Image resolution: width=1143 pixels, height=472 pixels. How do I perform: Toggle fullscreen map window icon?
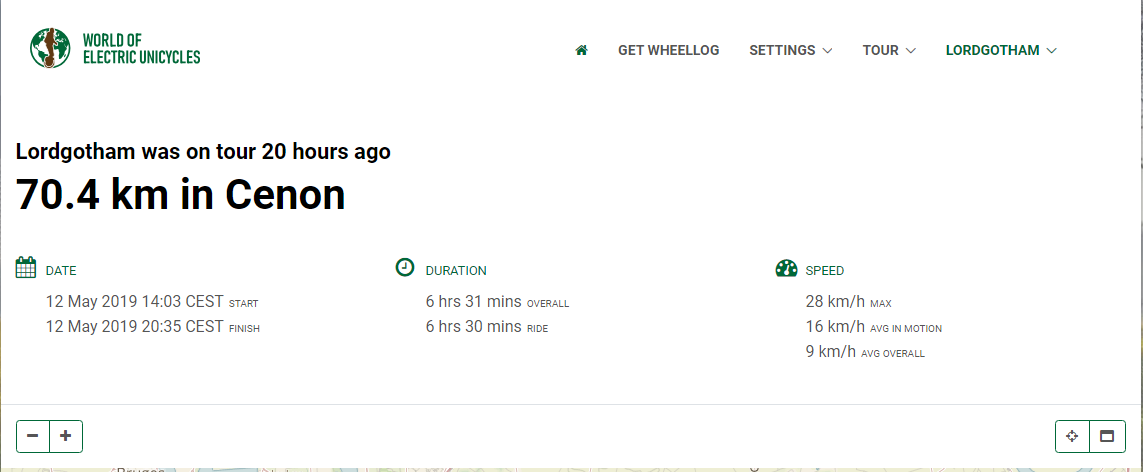(x=1107, y=436)
